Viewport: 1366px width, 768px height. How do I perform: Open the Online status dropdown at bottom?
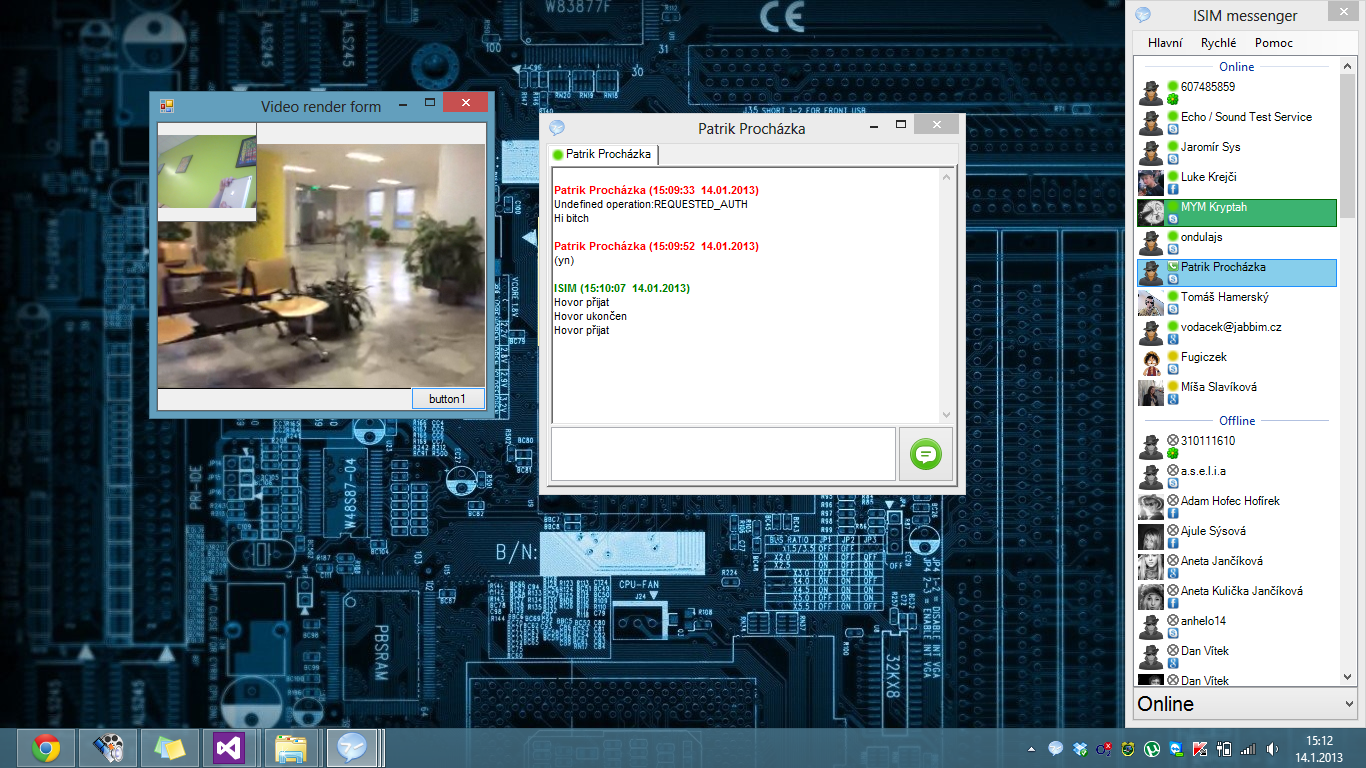click(1244, 704)
